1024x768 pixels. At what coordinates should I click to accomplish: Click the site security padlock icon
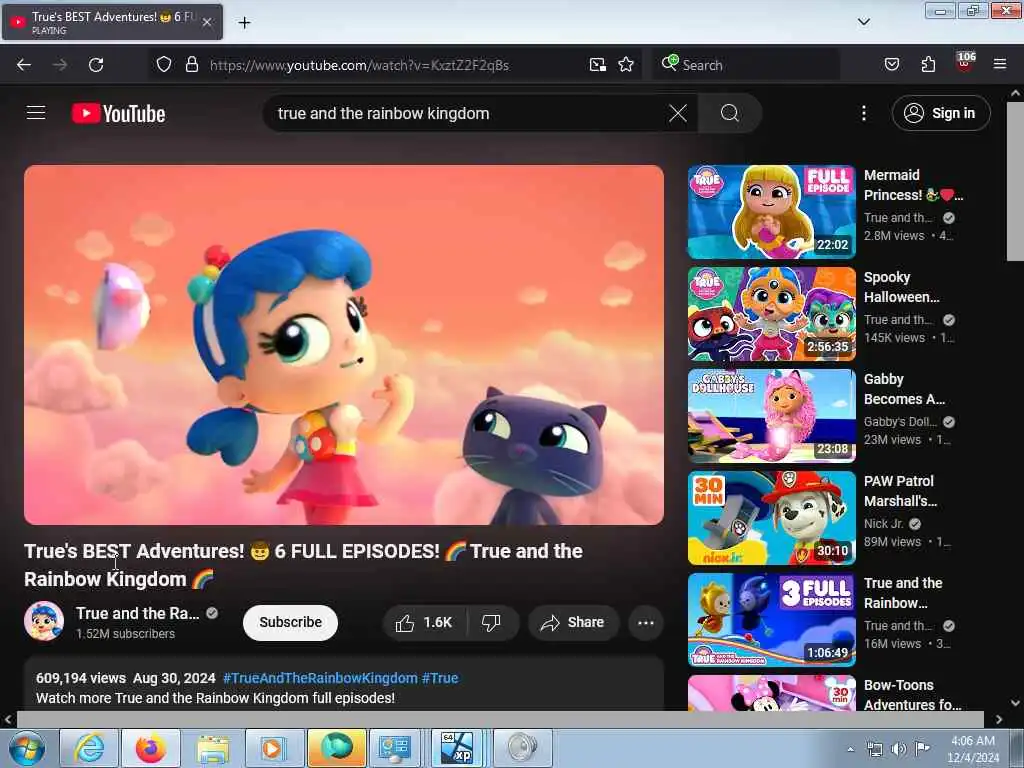click(x=191, y=65)
